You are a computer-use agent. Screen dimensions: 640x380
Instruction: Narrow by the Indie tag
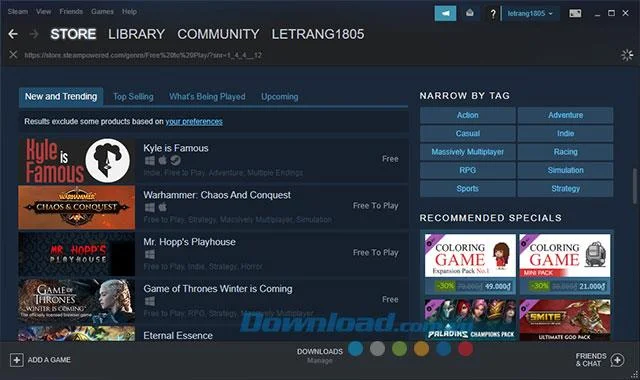565,133
